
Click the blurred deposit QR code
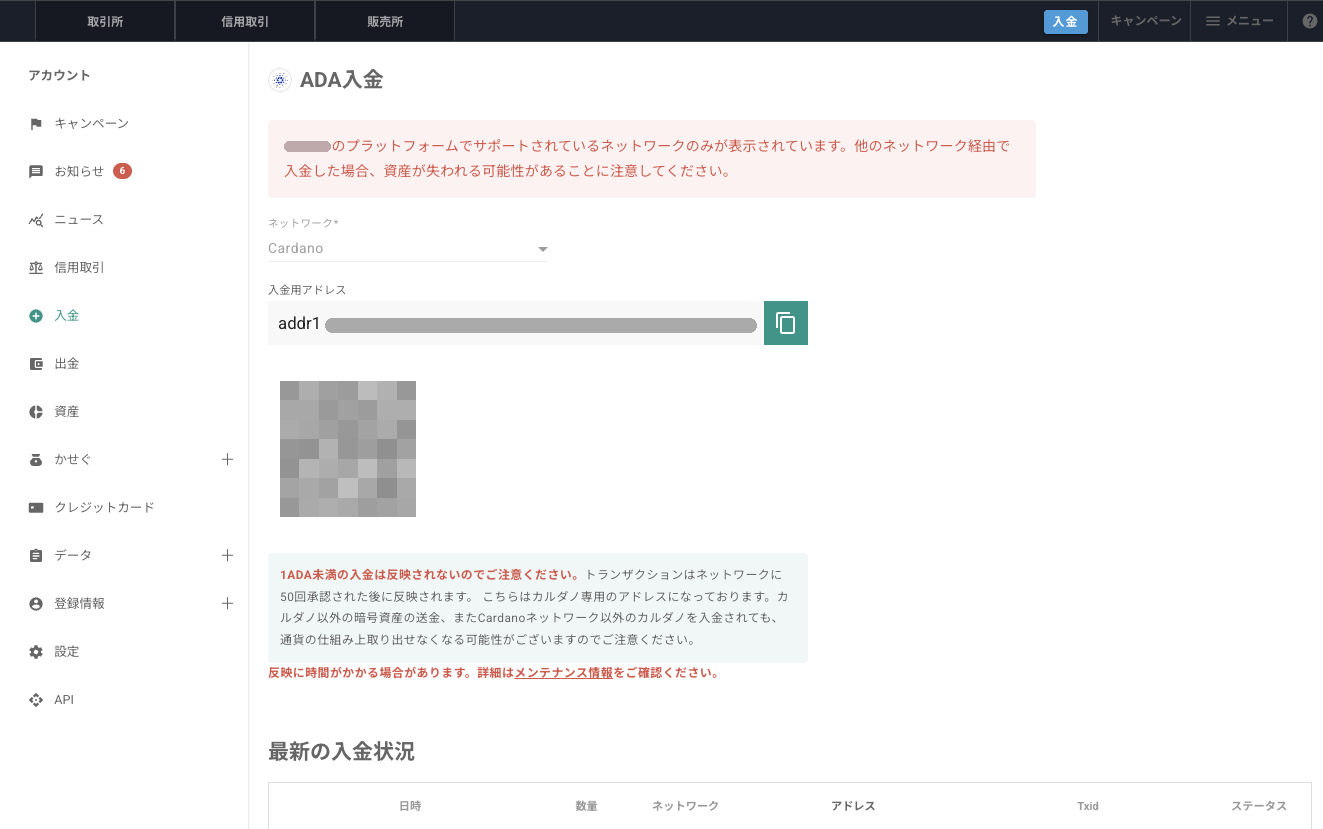(348, 449)
